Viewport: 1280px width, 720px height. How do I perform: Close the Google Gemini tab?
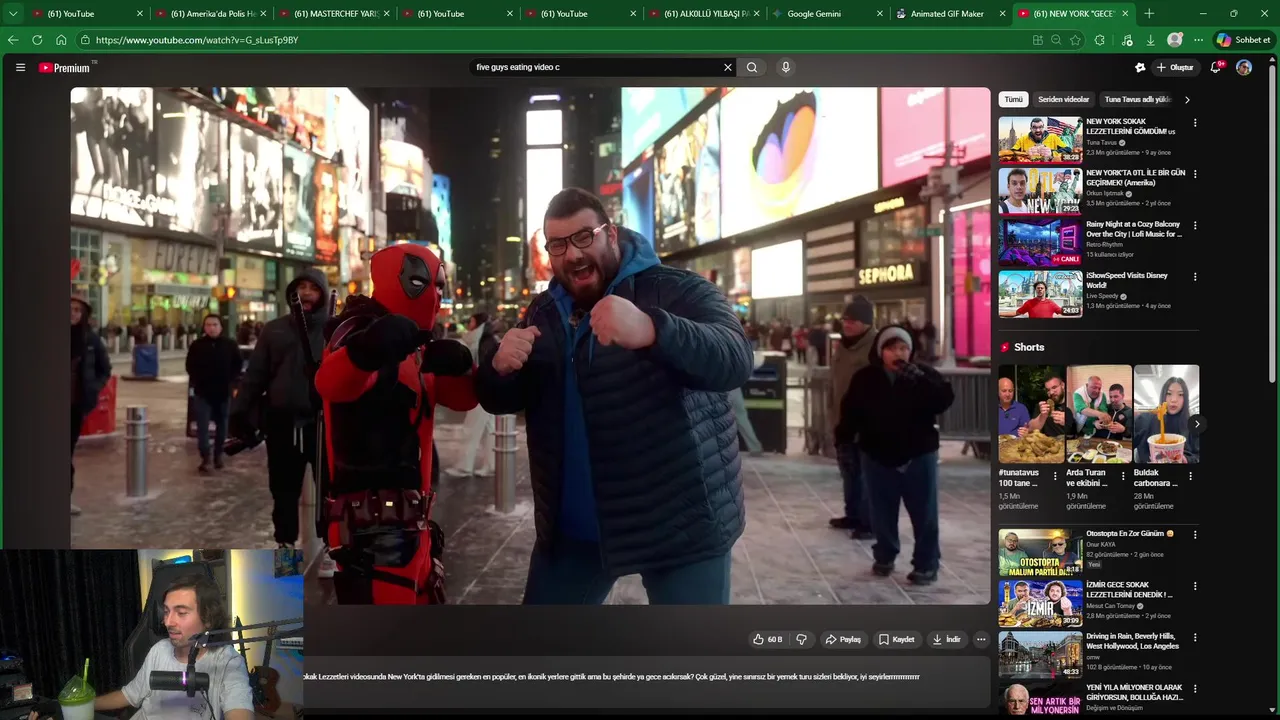coord(880,14)
